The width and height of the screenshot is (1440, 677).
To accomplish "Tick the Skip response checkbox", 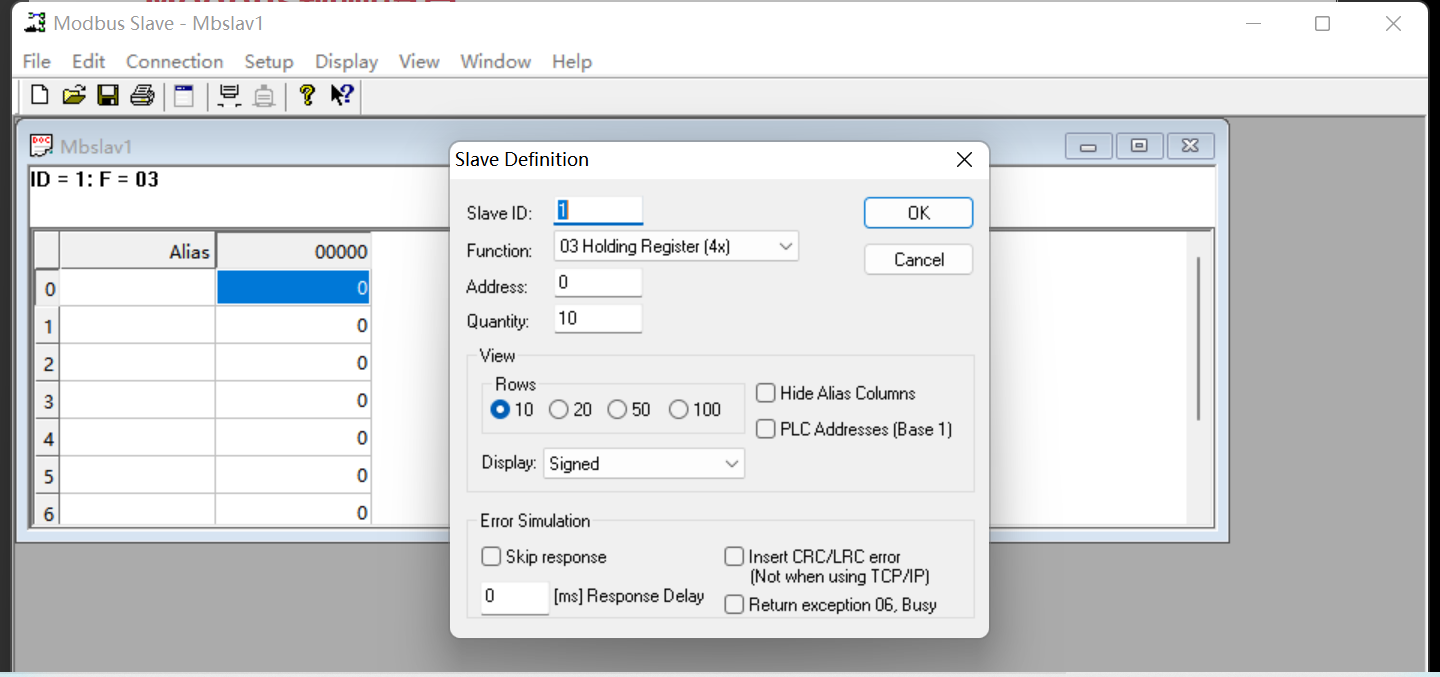I will click(x=491, y=557).
